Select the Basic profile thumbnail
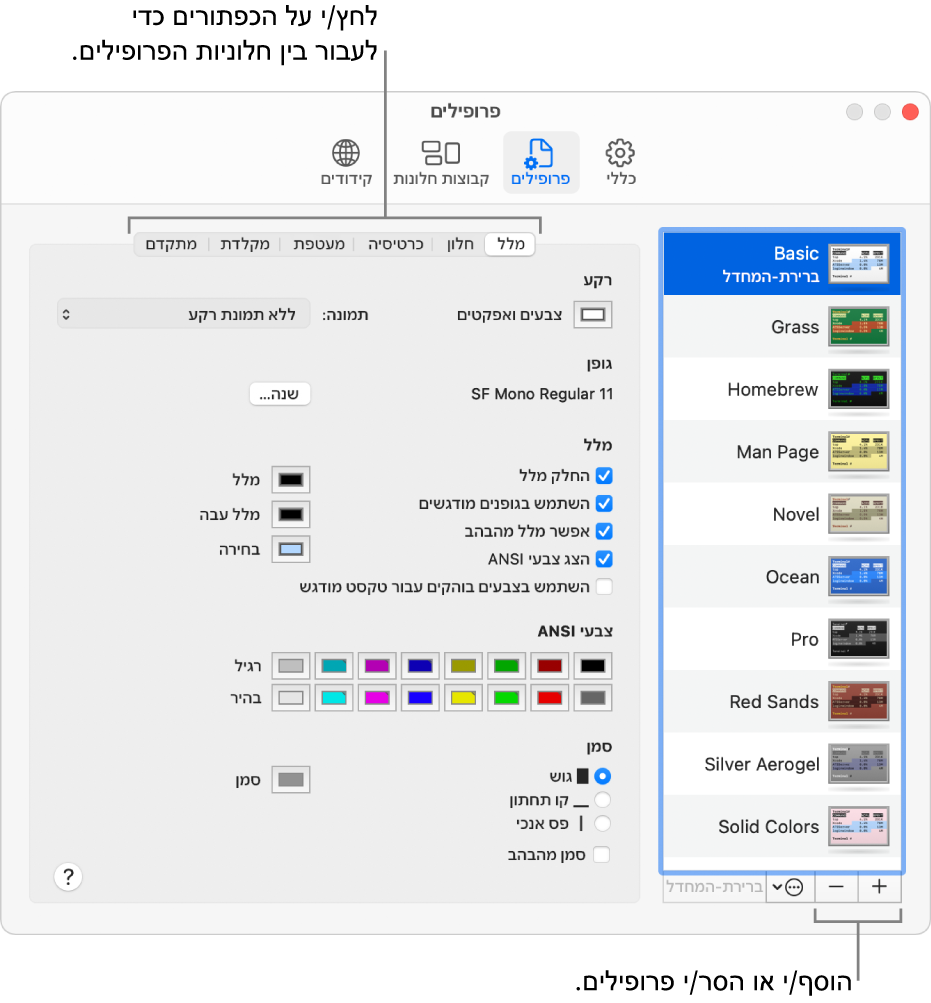The height and width of the screenshot is (1003, 931). [x=858, y=264]
